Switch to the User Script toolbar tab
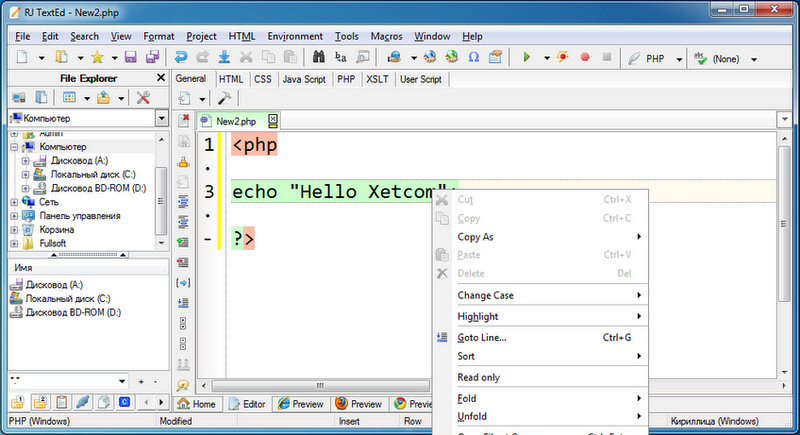 pos(421,79)
